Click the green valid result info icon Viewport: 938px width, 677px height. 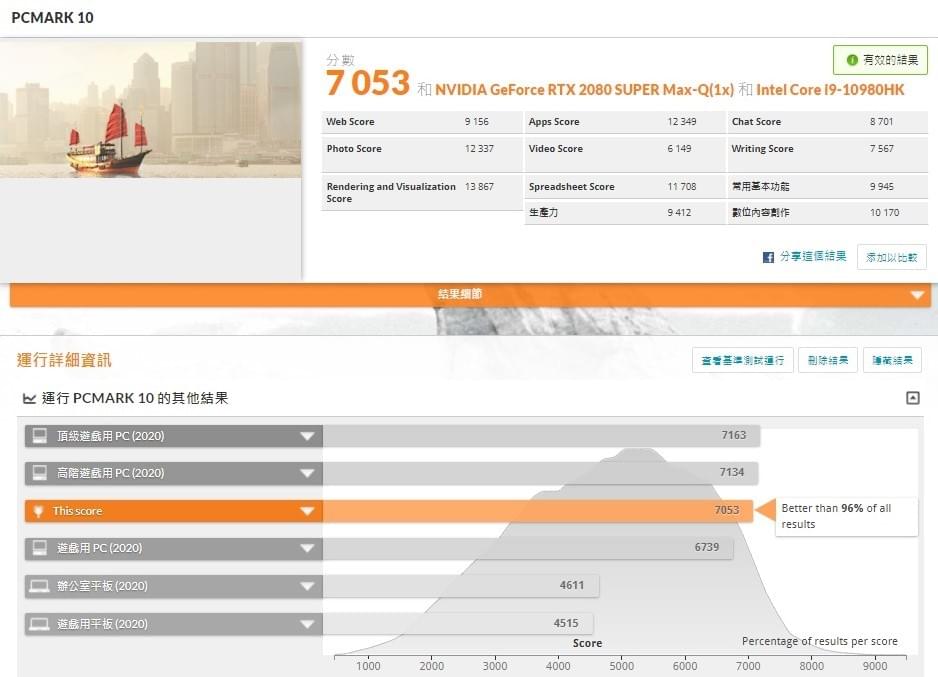pos(852,60)
